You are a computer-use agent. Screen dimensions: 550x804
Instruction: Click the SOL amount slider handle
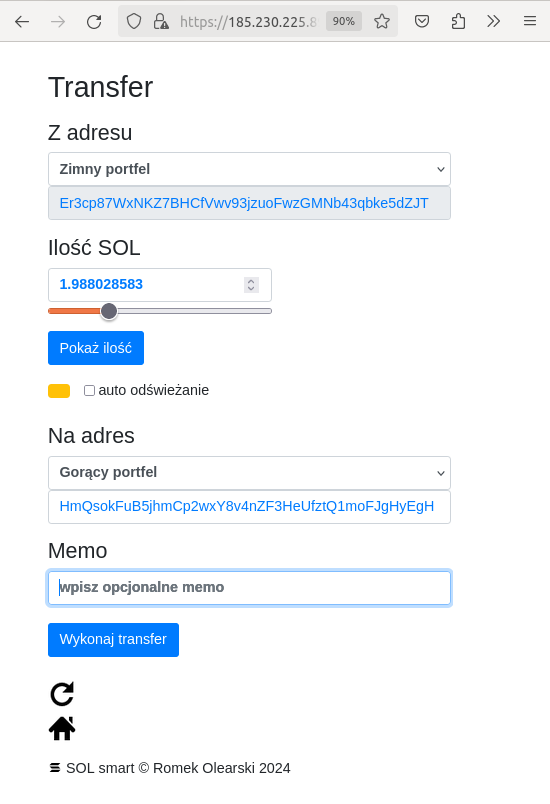(x=109, y=311)
